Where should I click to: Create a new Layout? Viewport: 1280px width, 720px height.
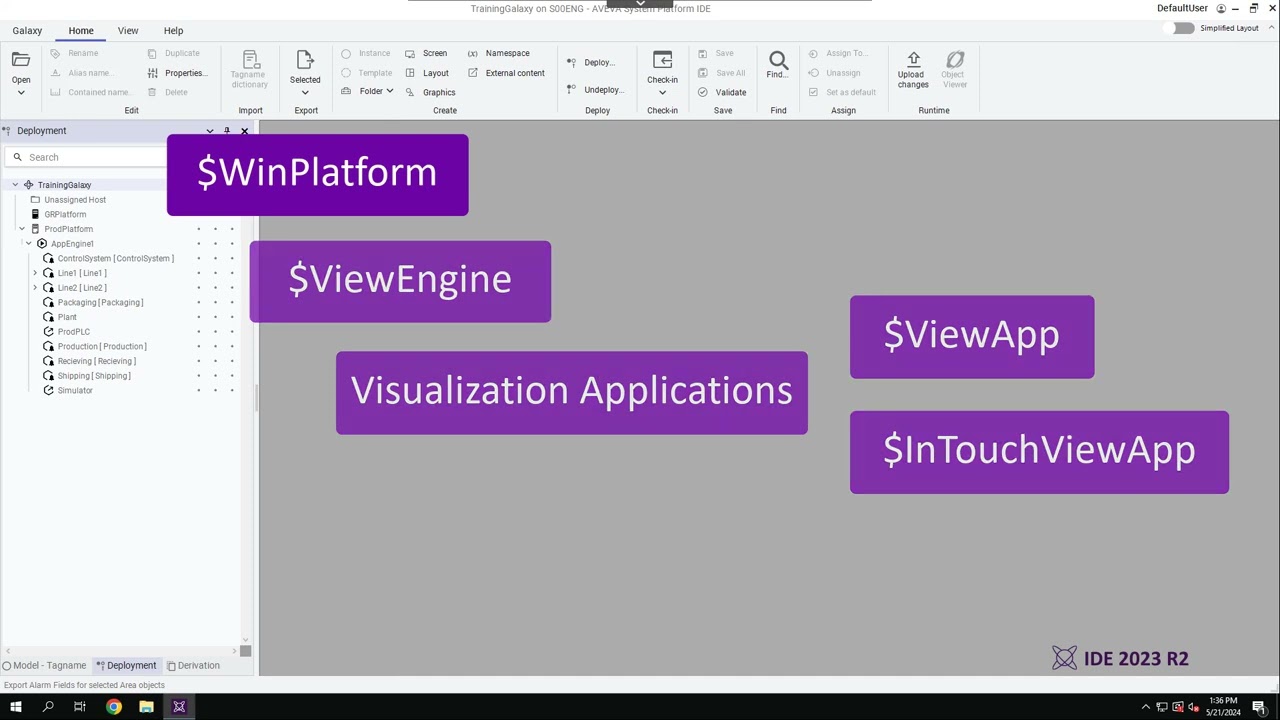[x=427, y=73]
